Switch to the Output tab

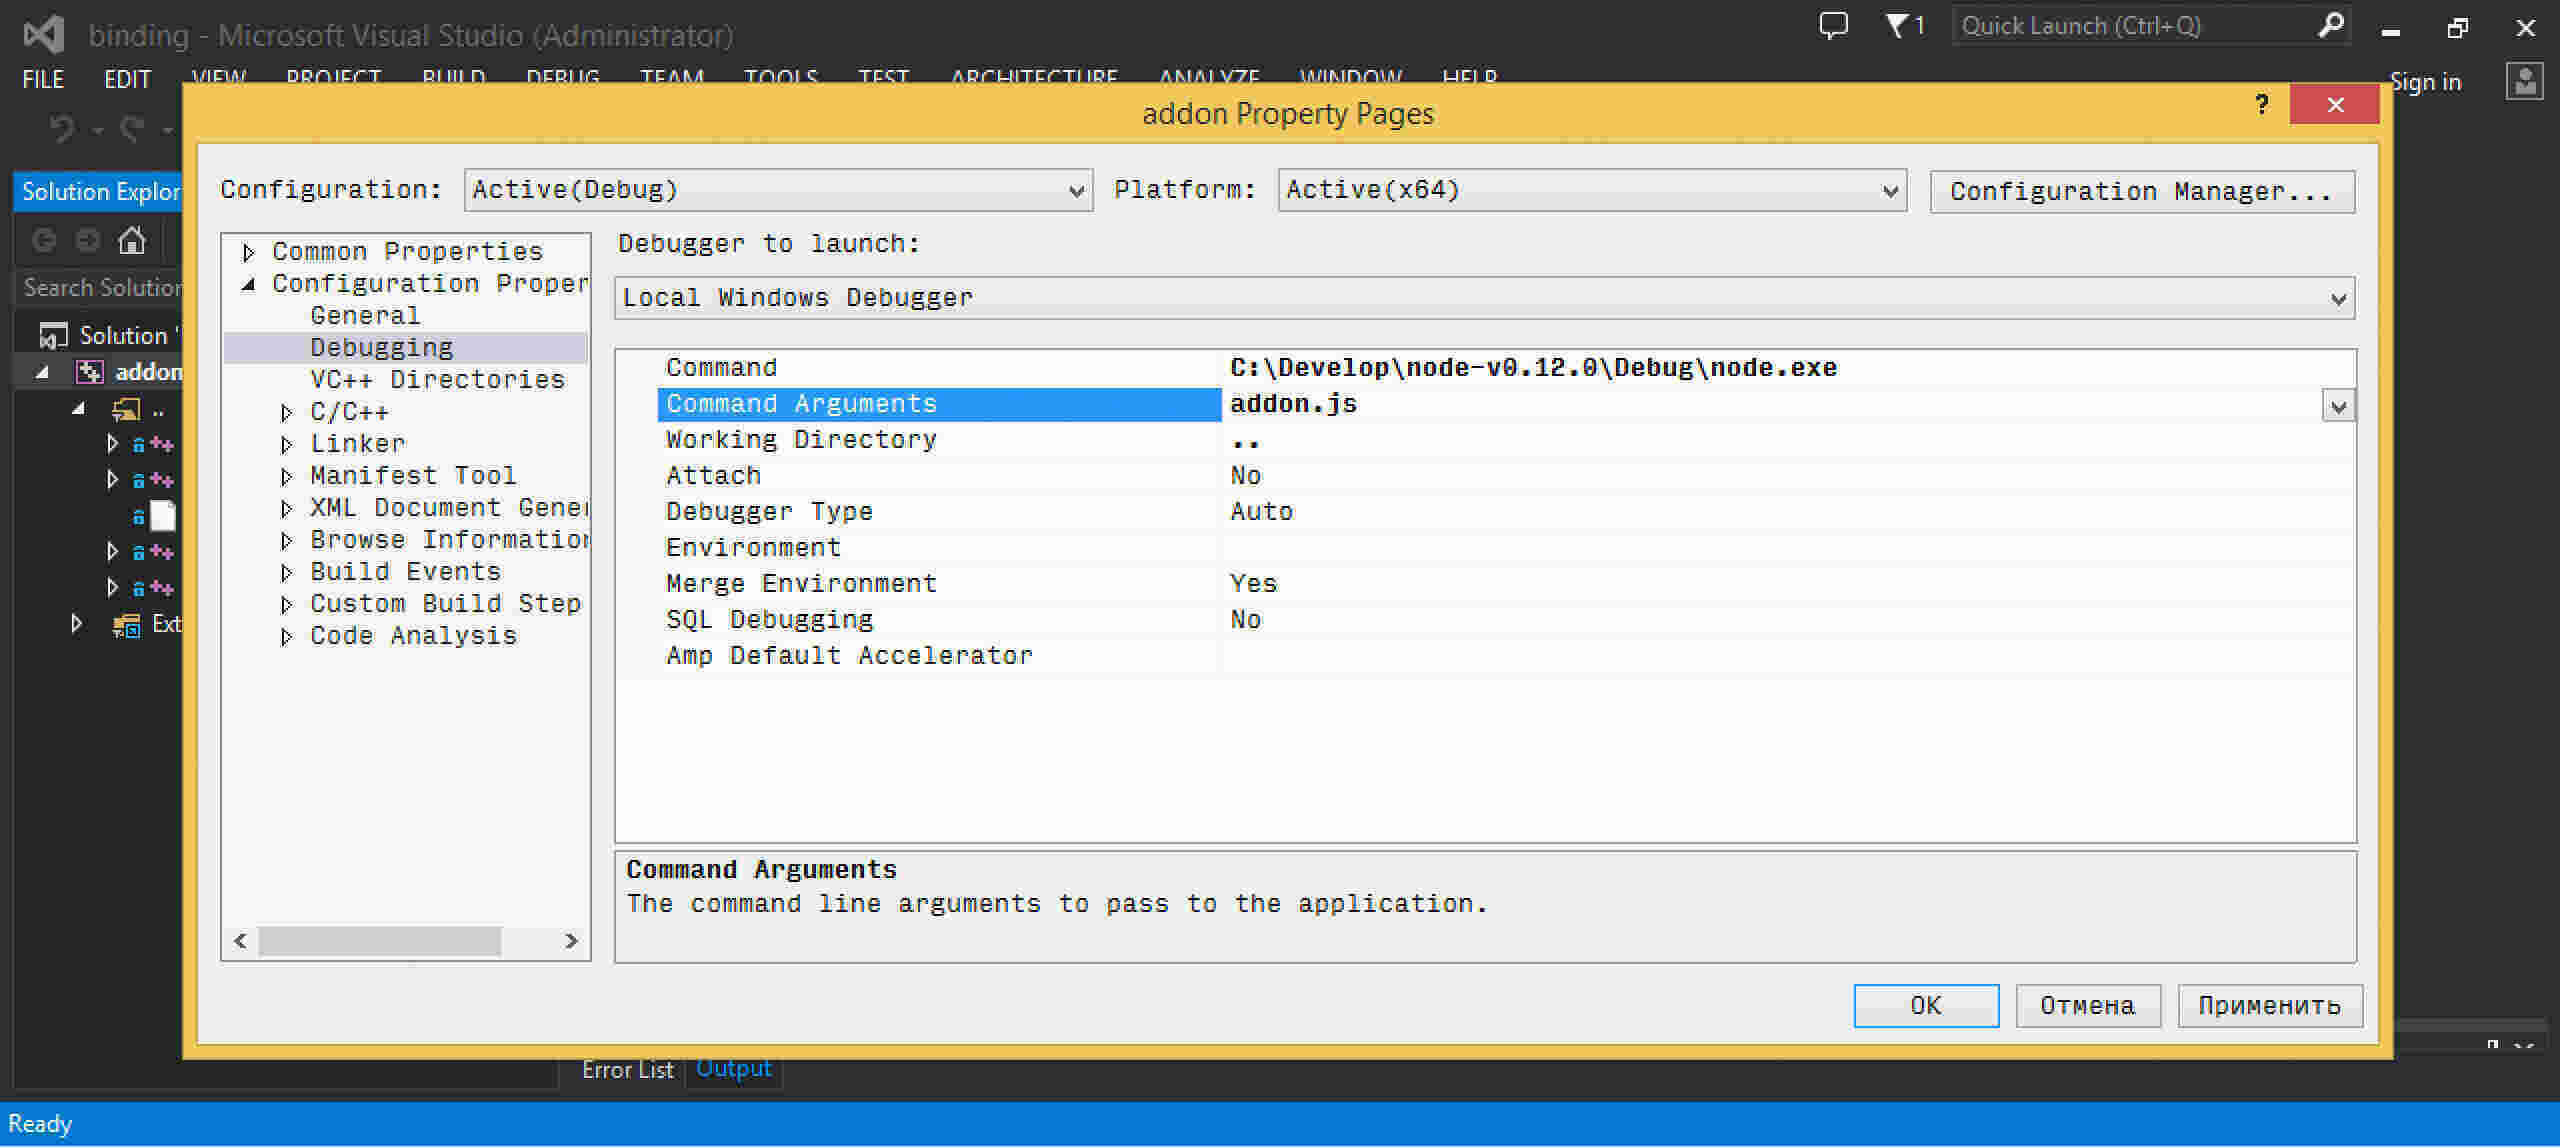(734, 1069)
